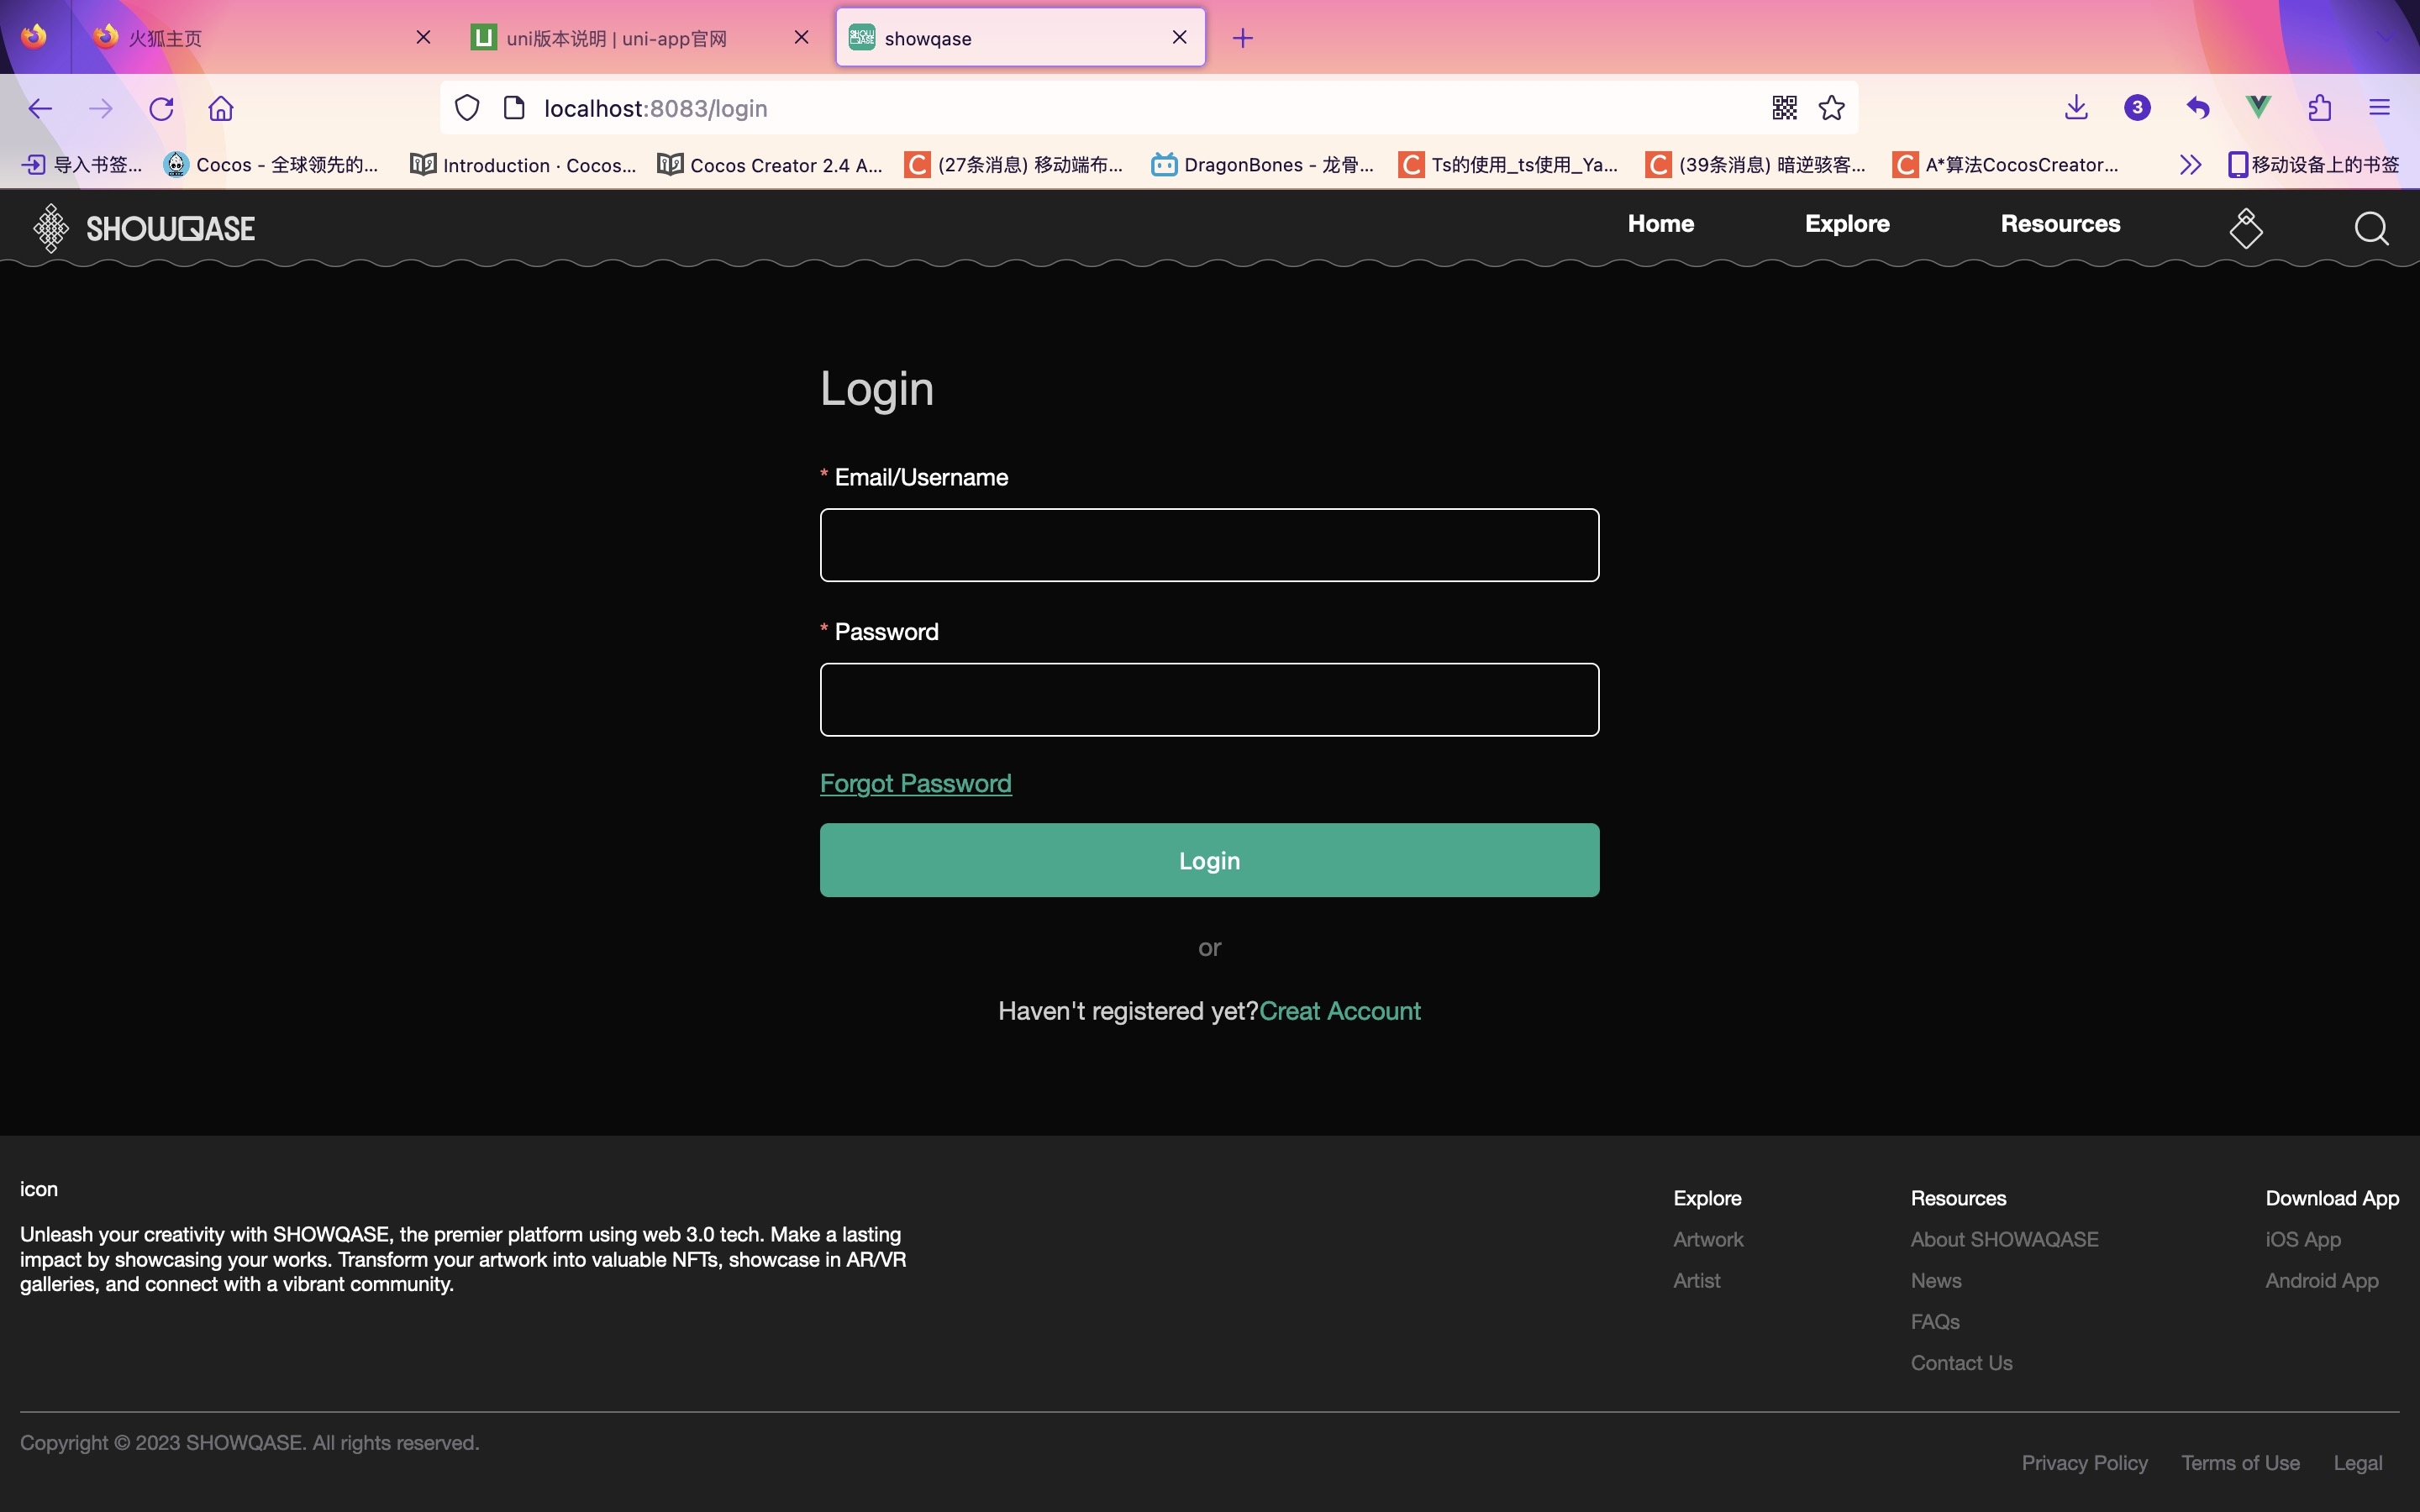Click the purple badge extension icon numbered 3
Screen dimensions: 2420x1512
pyautogui.click(x=2137, y=108)
